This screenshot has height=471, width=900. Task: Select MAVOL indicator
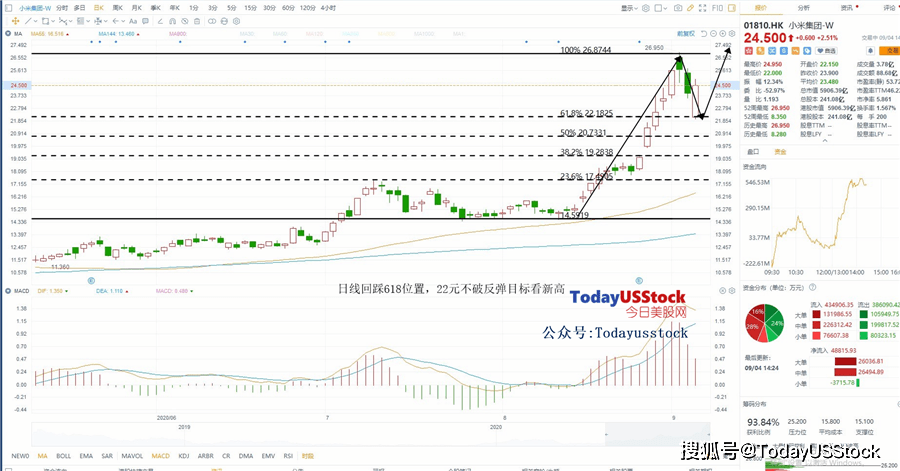[x=132, y=456]
